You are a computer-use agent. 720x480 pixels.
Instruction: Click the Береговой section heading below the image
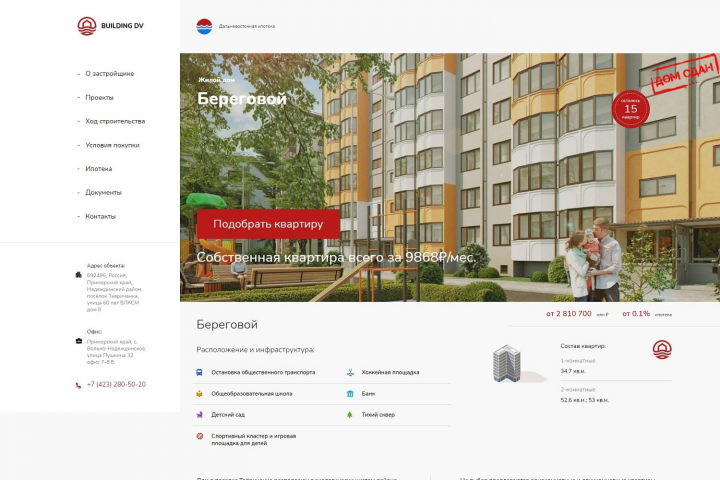click(x=227, y=325)
